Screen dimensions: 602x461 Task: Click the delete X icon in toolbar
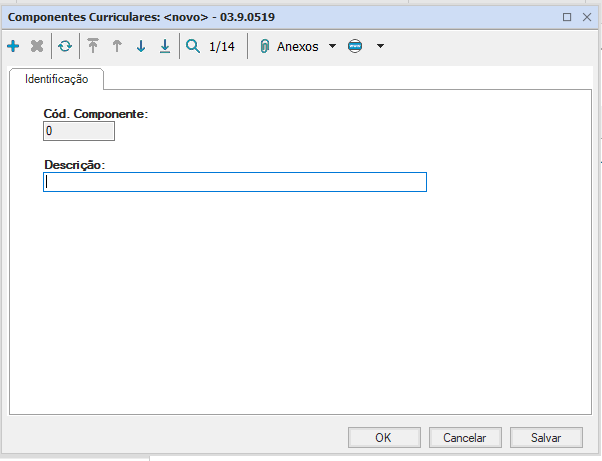click(37, 46)
